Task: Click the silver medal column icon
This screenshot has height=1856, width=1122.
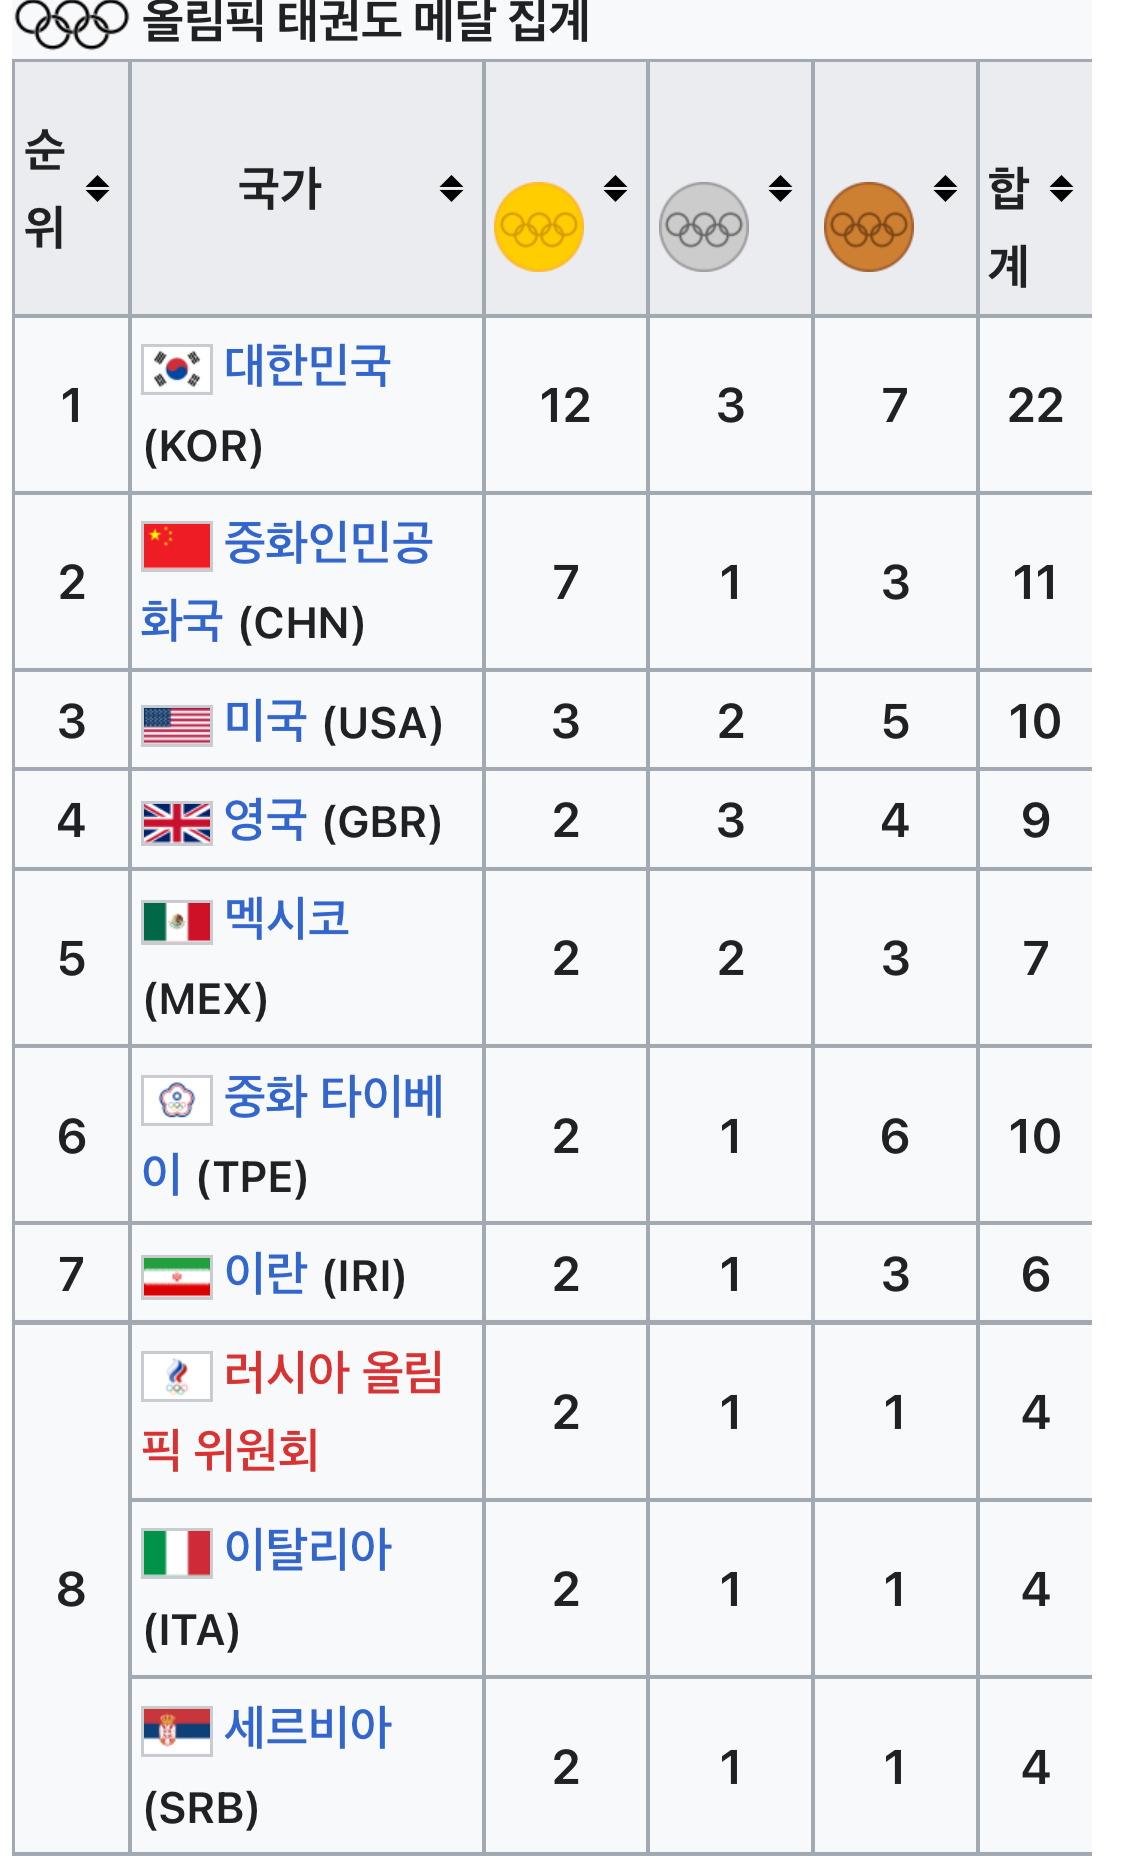Action: (702, 225)
